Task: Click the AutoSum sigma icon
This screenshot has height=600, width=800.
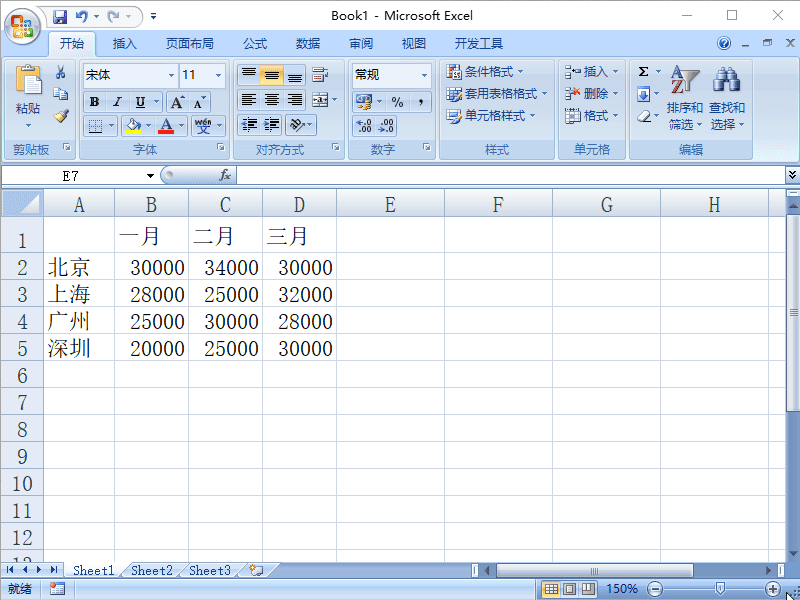Action: click(x=643, y=71)
